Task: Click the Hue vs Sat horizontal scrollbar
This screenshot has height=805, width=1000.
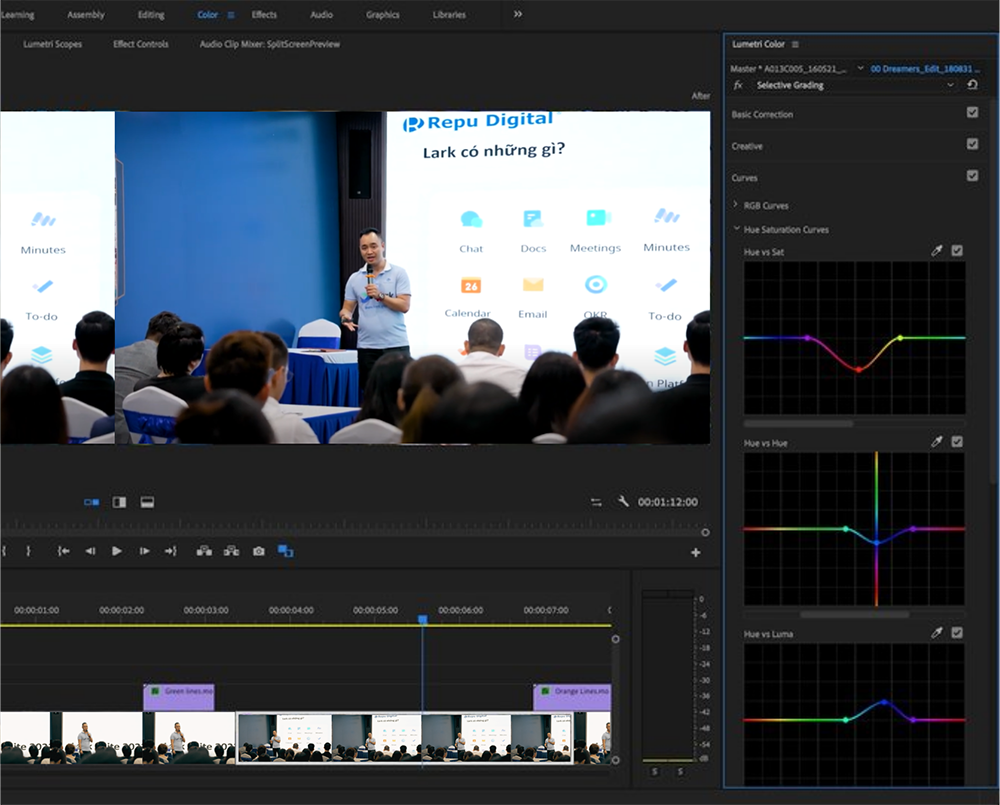Action: (x=798, y=424)
